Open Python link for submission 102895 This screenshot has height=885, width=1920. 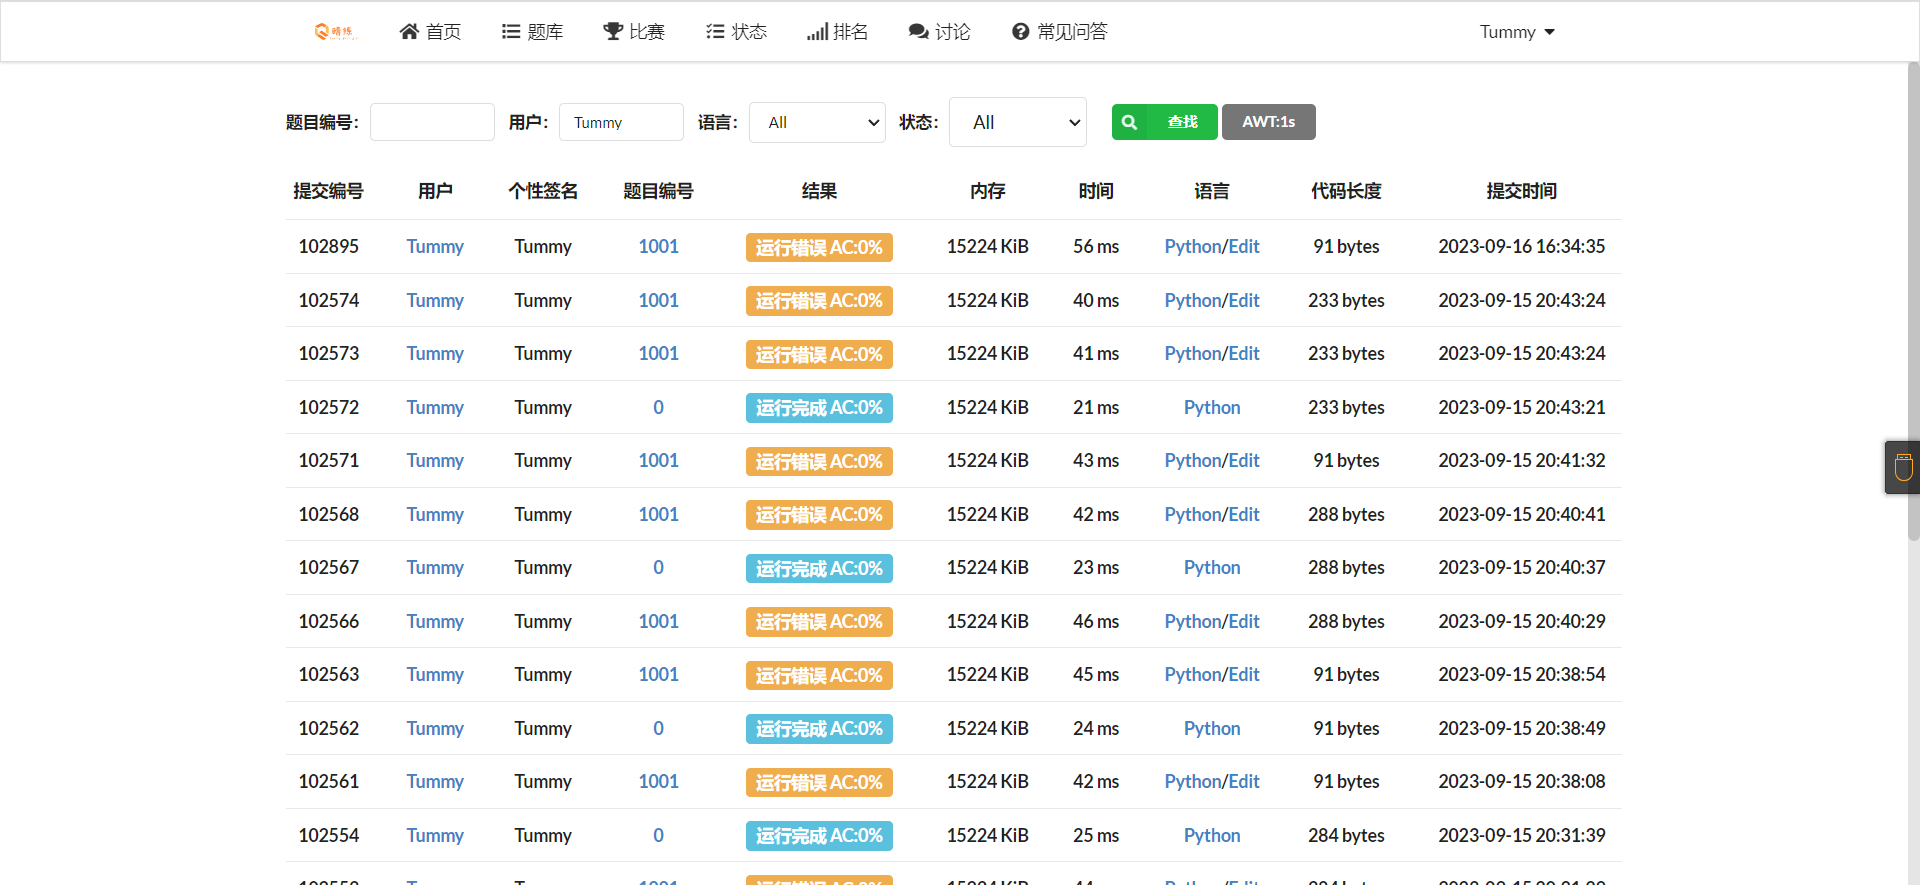coord(1192,247)
